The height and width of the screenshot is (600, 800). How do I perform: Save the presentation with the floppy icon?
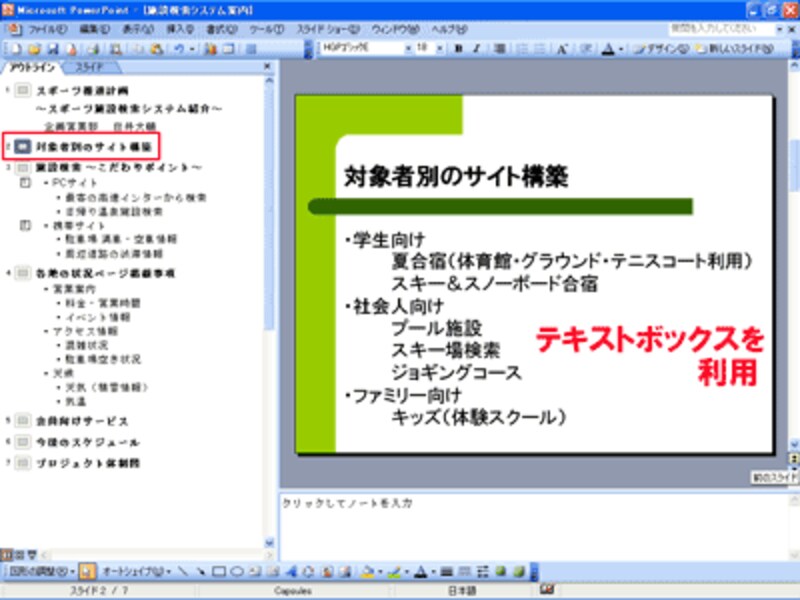(x=53, y=49)
